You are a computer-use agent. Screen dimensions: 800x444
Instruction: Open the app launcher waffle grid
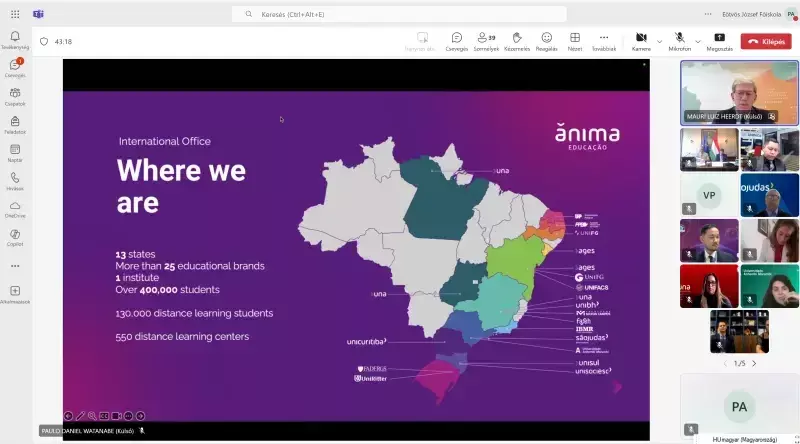pyautogui.click(x=15, y=14)
